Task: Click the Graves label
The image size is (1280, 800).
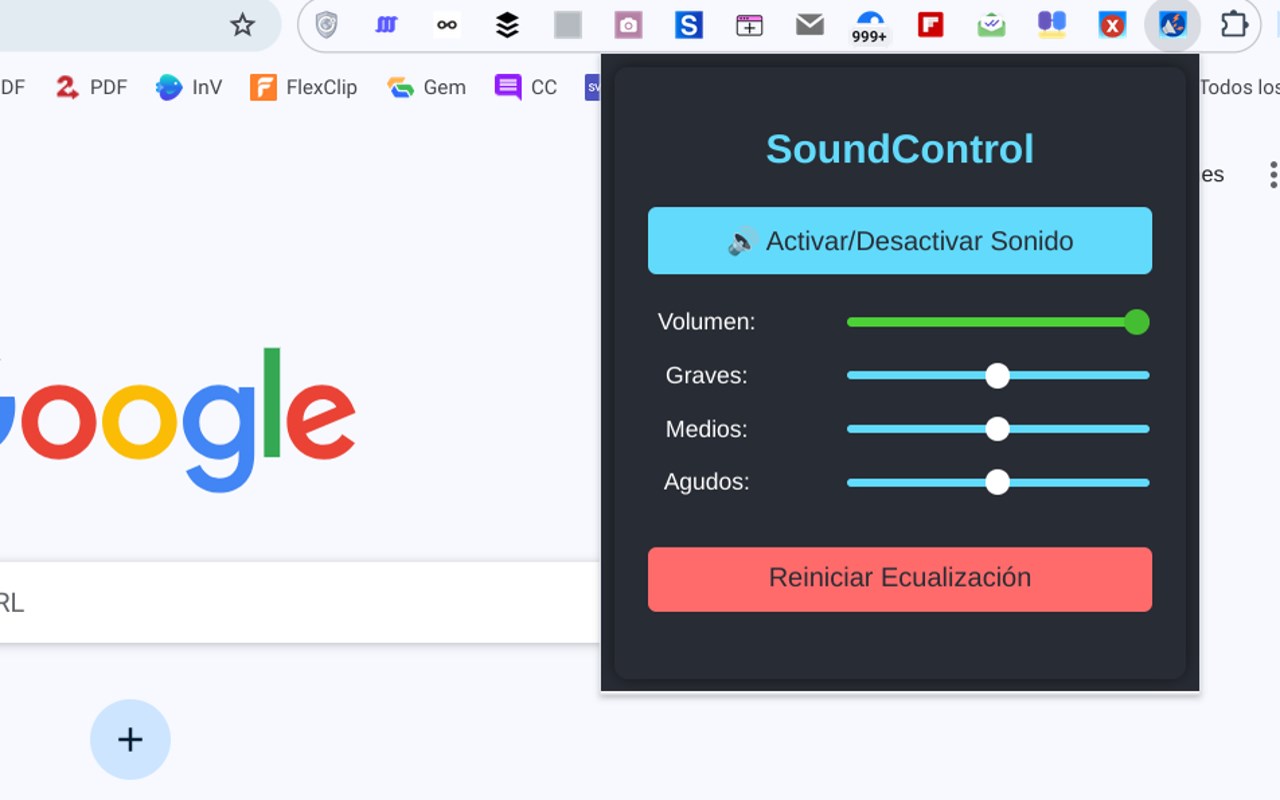Action: coord(707,376)
